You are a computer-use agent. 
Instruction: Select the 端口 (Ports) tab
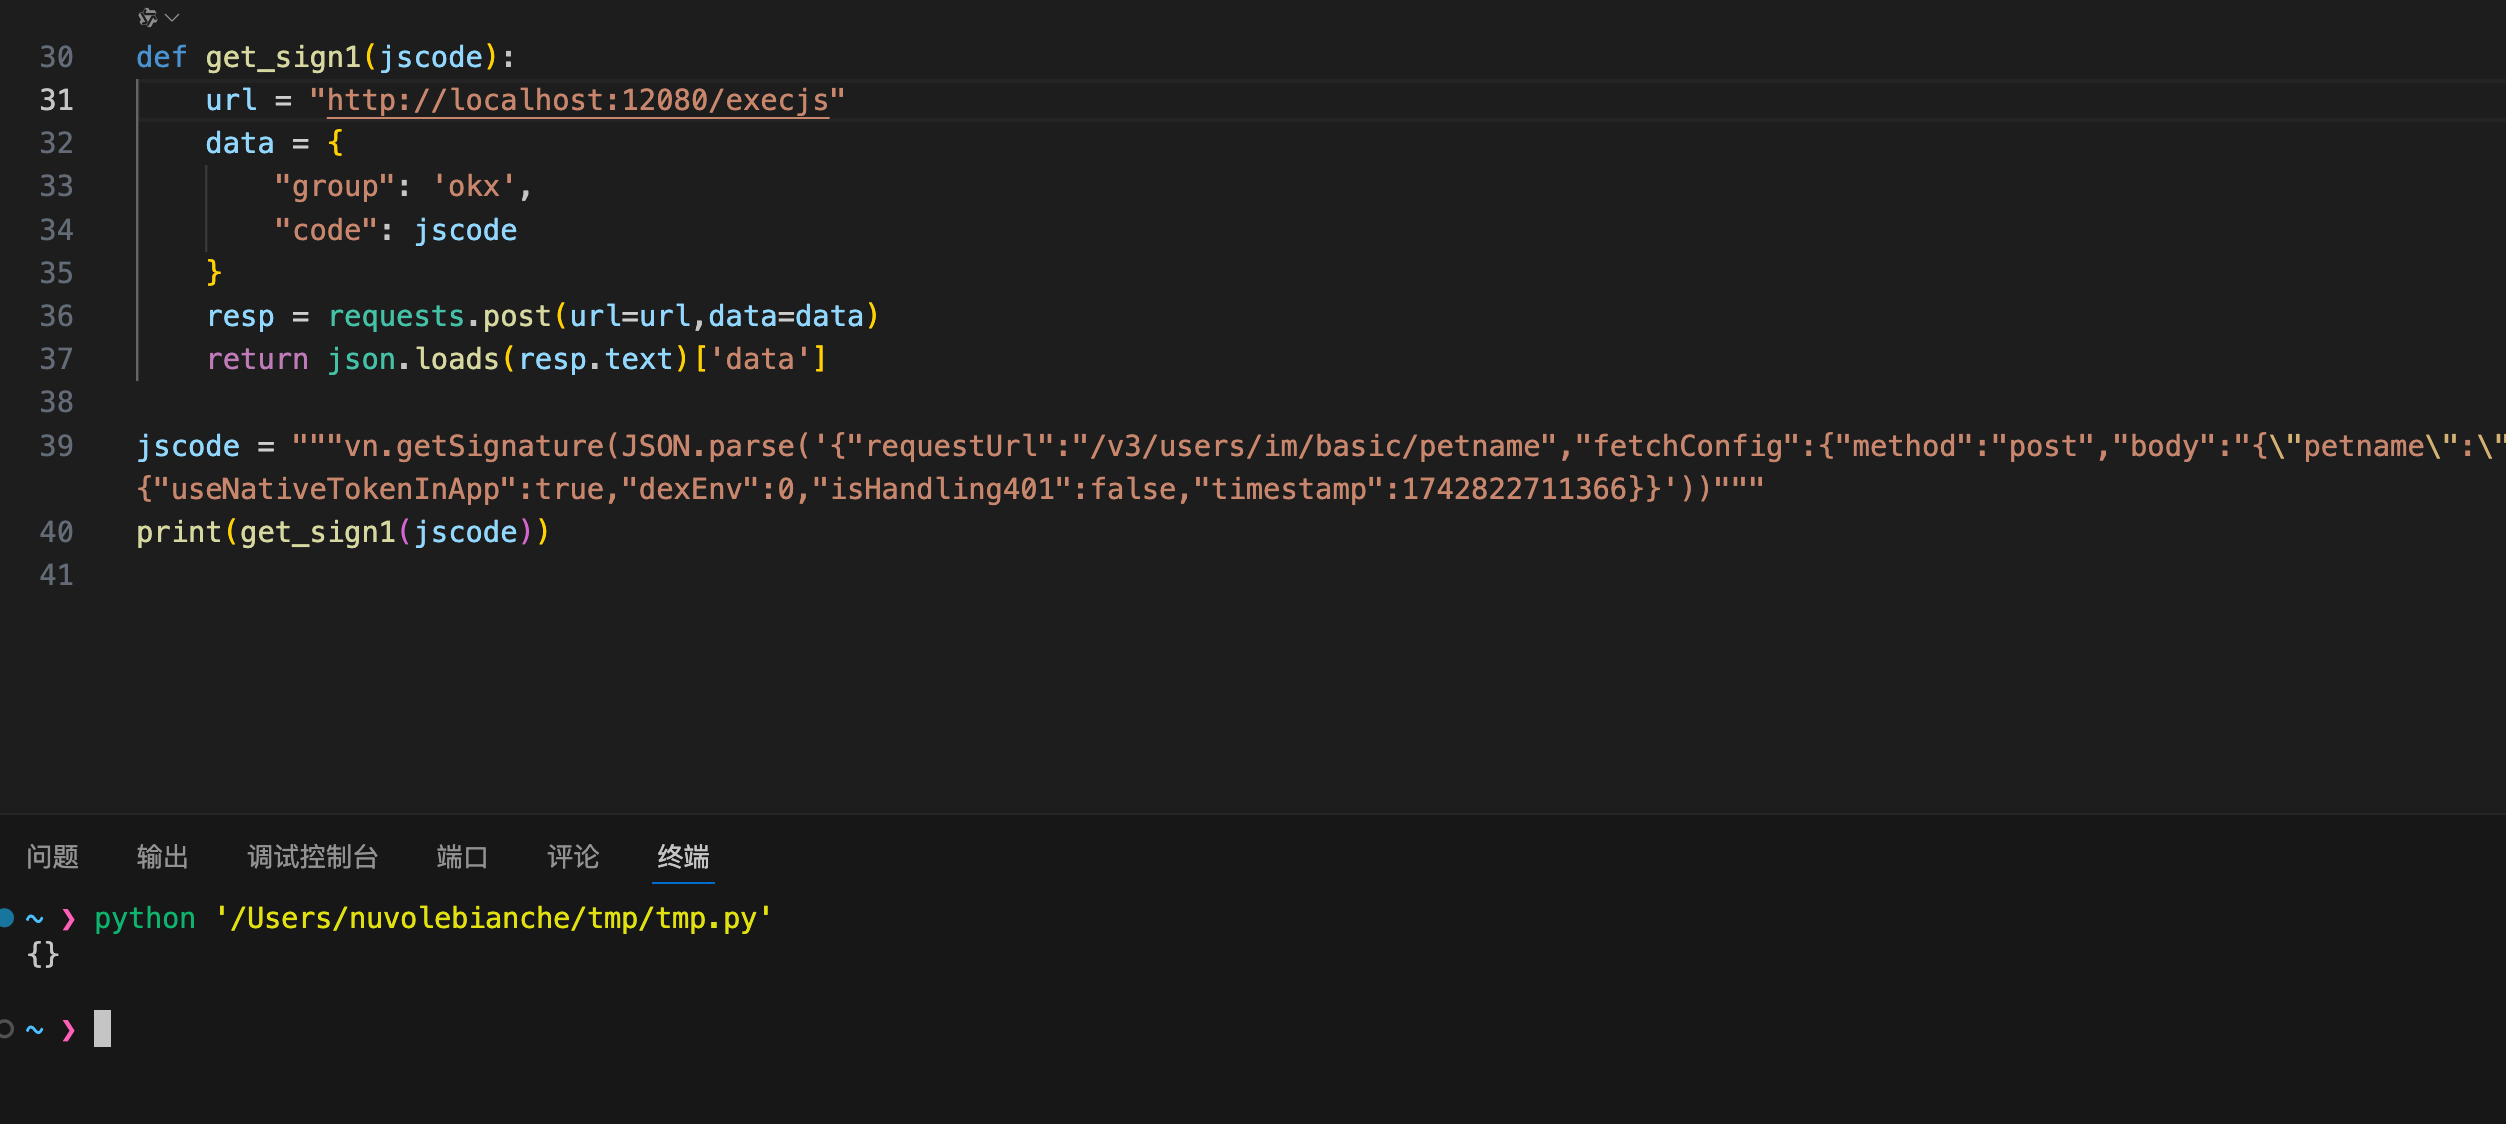462,857
